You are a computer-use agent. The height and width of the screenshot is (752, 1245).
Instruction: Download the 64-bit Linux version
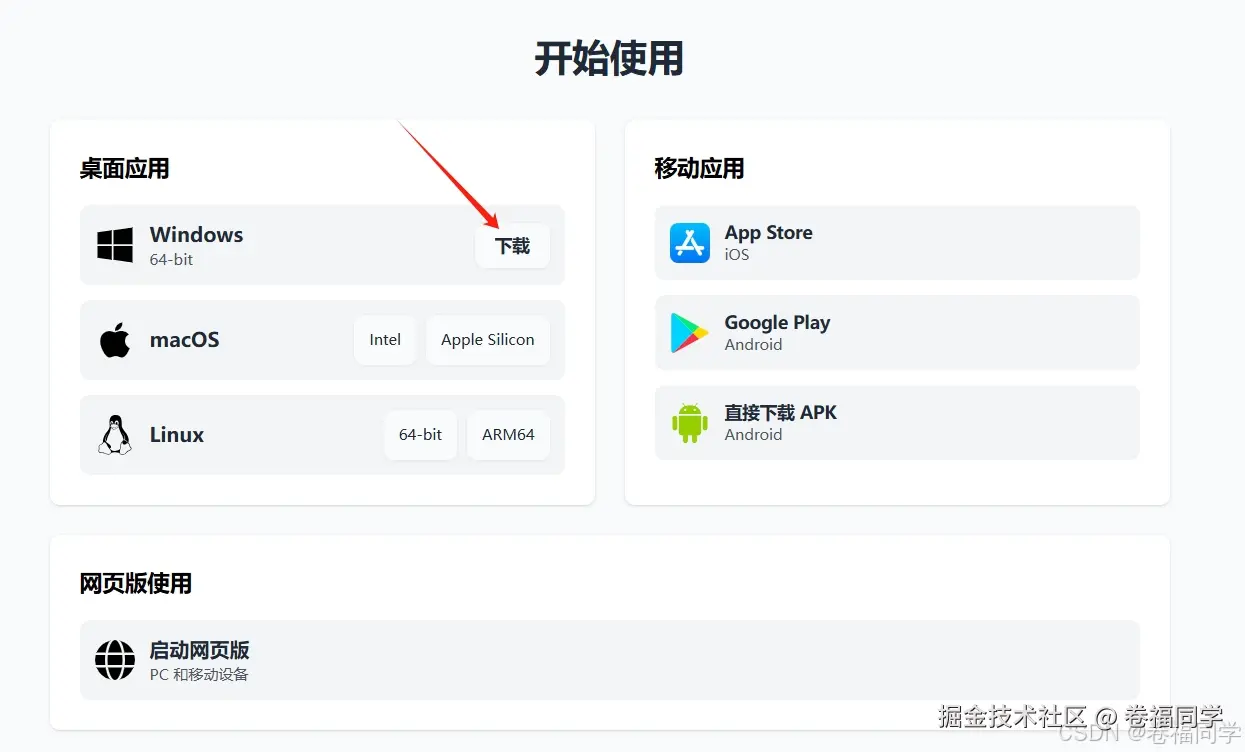tap(420, 434)
